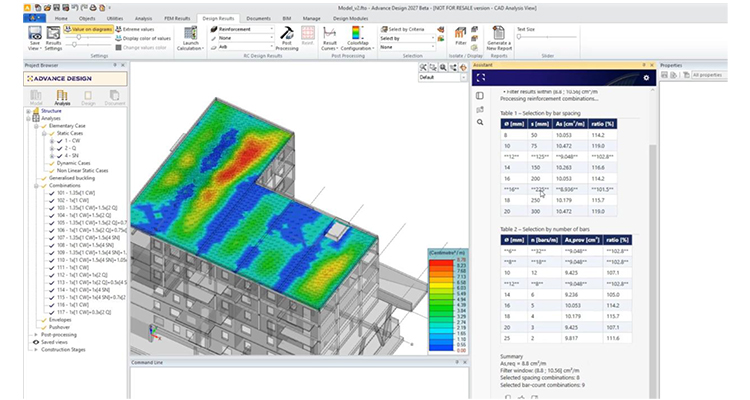Collapse the Analyses tree node
The width and height of the screenshot is (750, 400).
[x=28, y=118]
